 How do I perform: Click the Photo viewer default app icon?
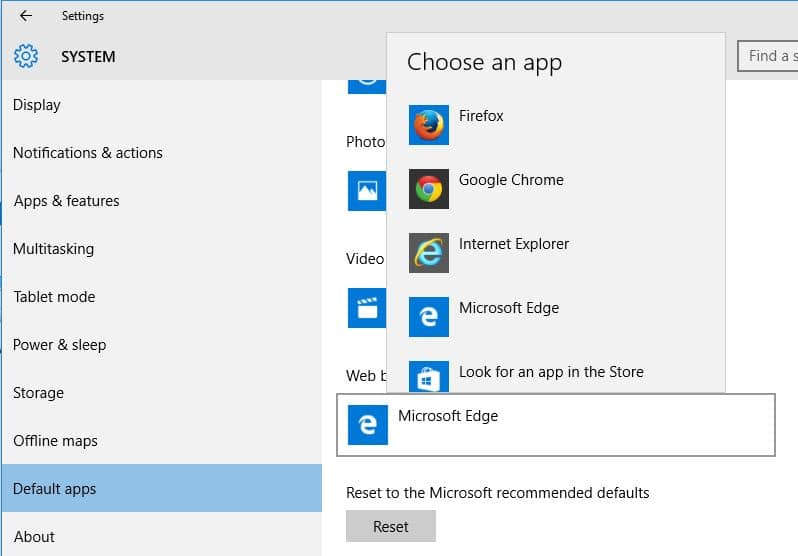click(x=366, y=190)
